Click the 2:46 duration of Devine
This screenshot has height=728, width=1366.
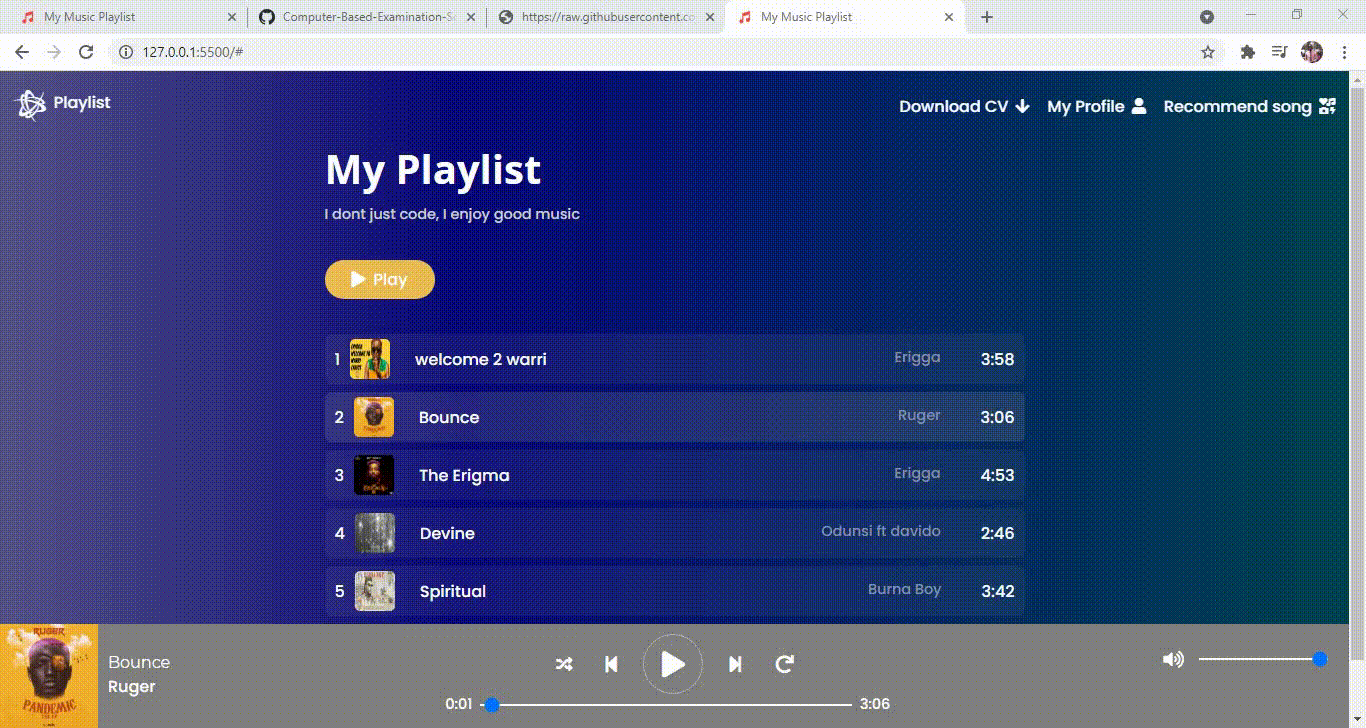click(997, 534)
